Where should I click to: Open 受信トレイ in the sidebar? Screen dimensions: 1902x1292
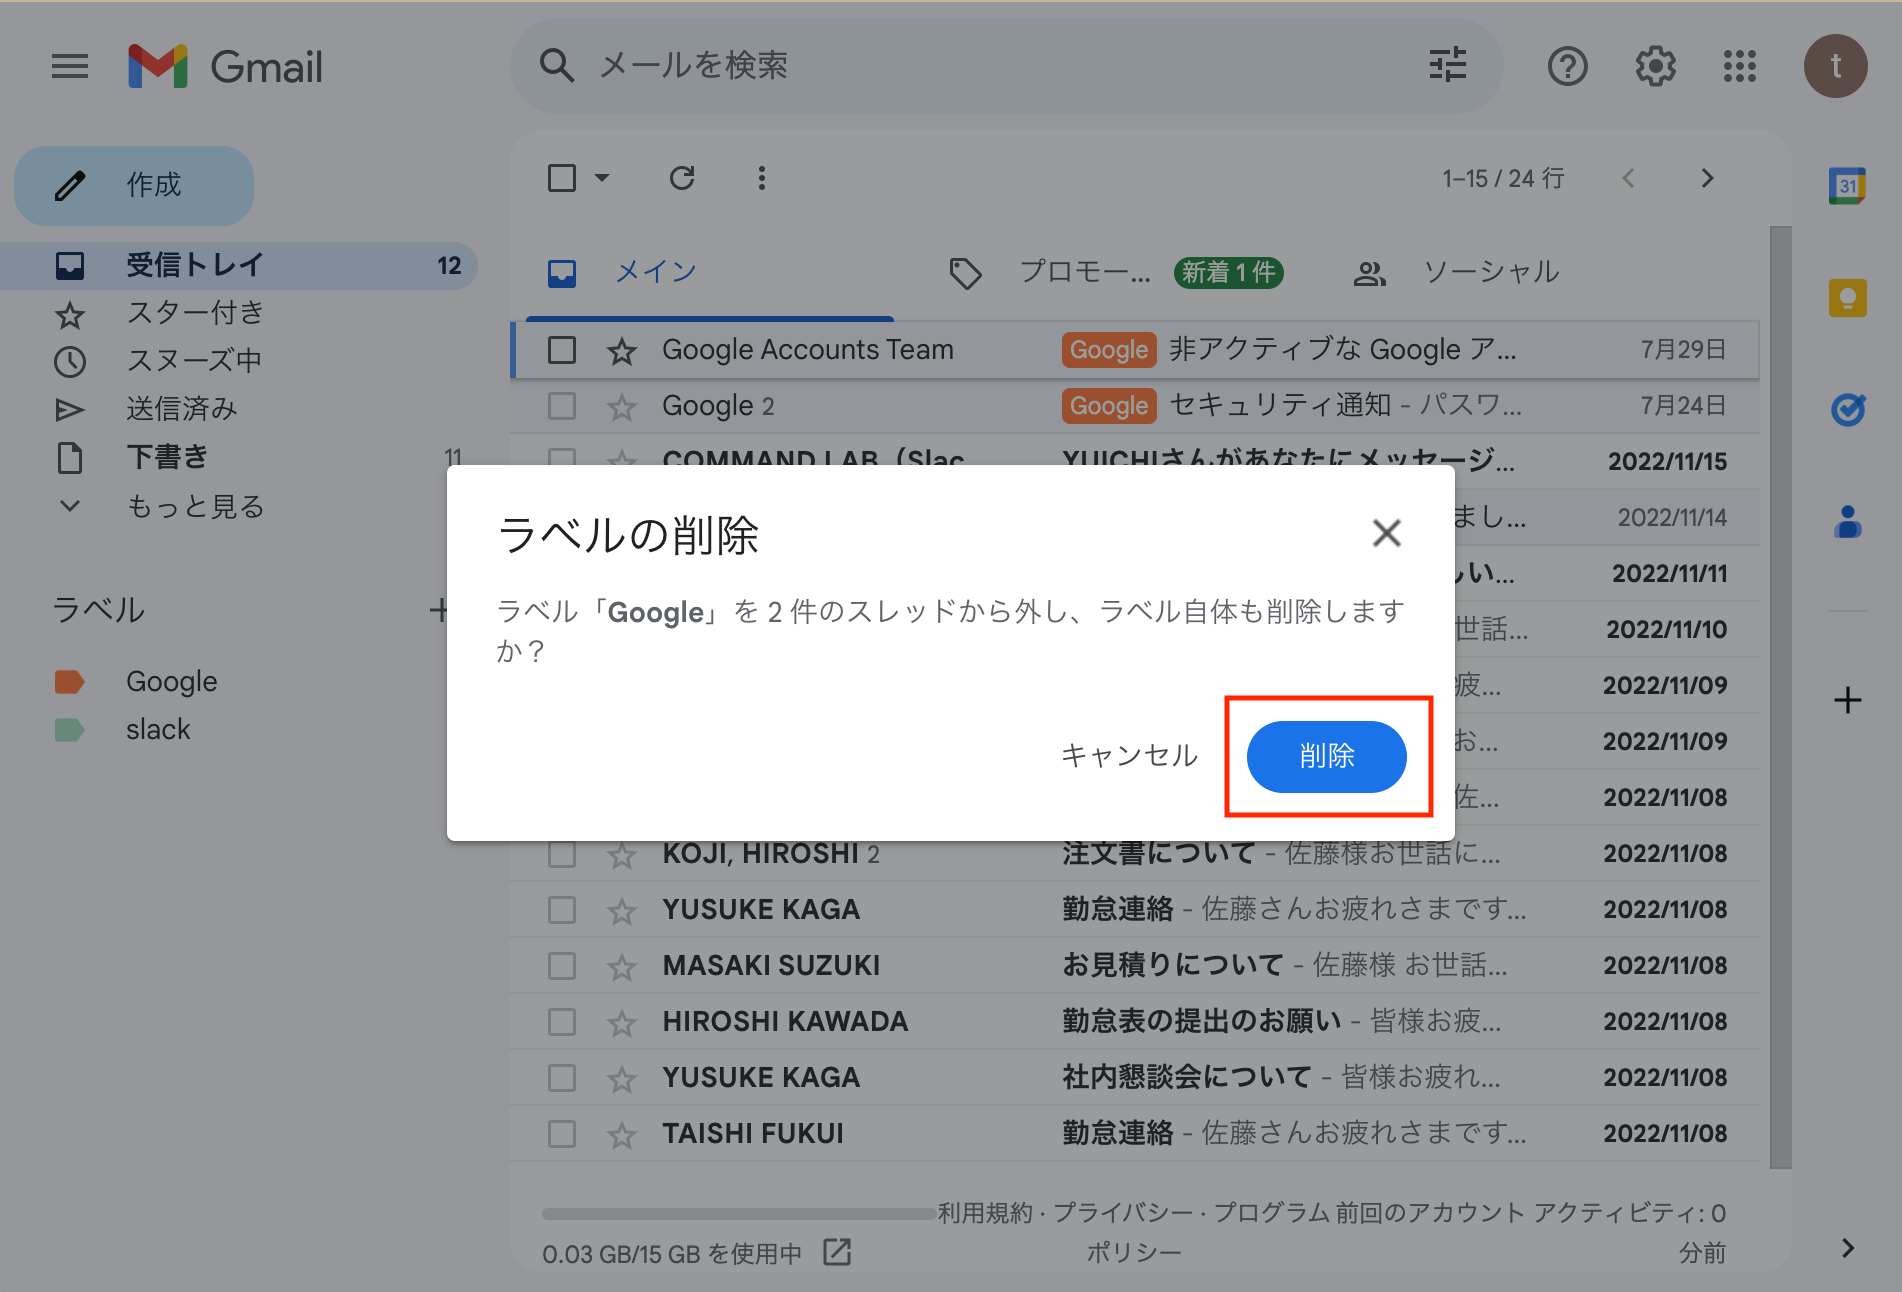click(x=238, y=265)
